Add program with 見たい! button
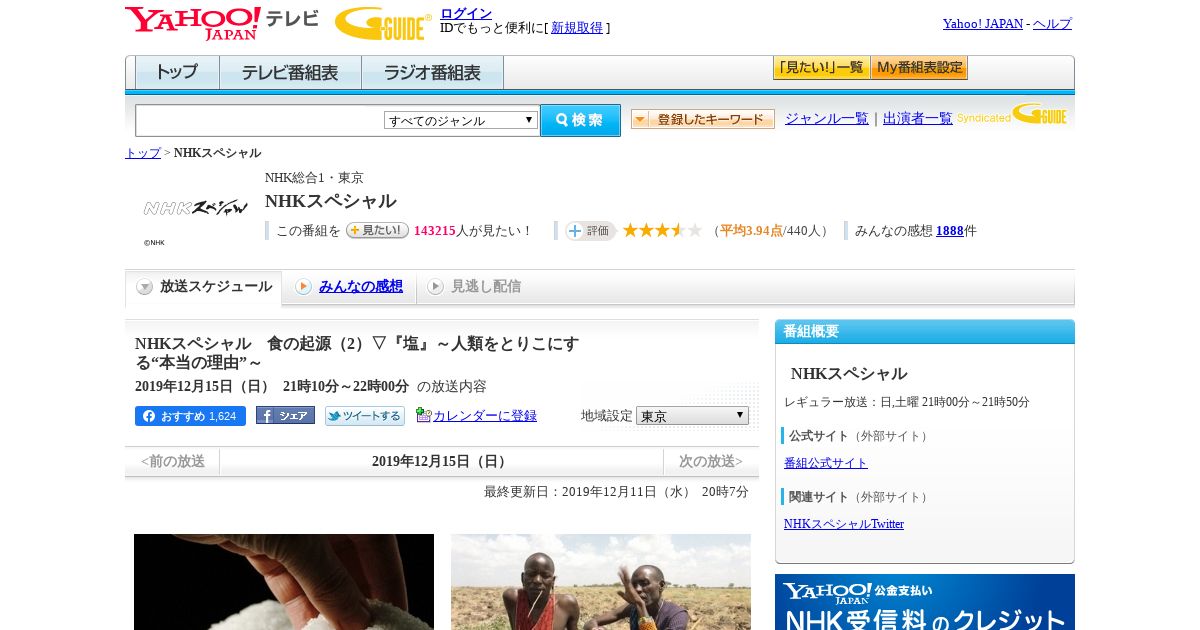Screen dimensions: 1200x630 click(377, 230)
